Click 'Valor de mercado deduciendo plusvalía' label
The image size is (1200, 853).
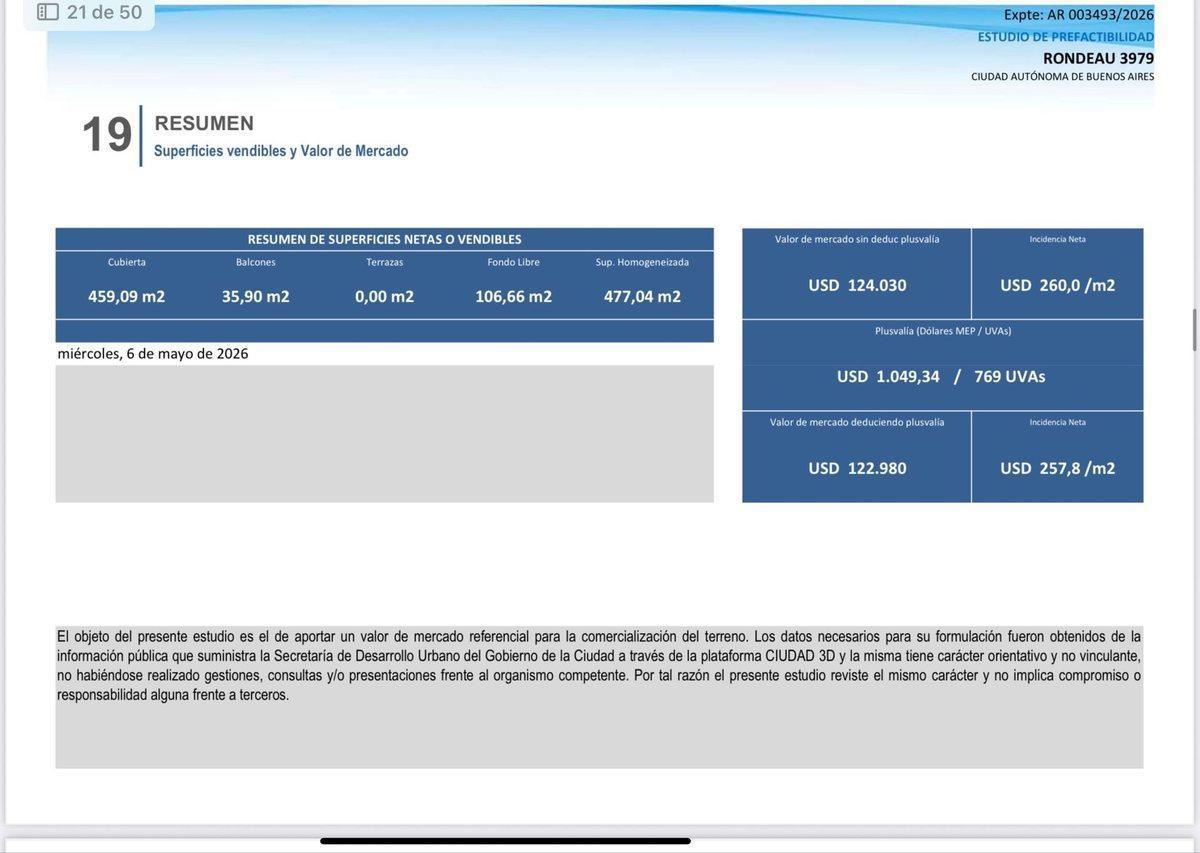tap(857, 422)
